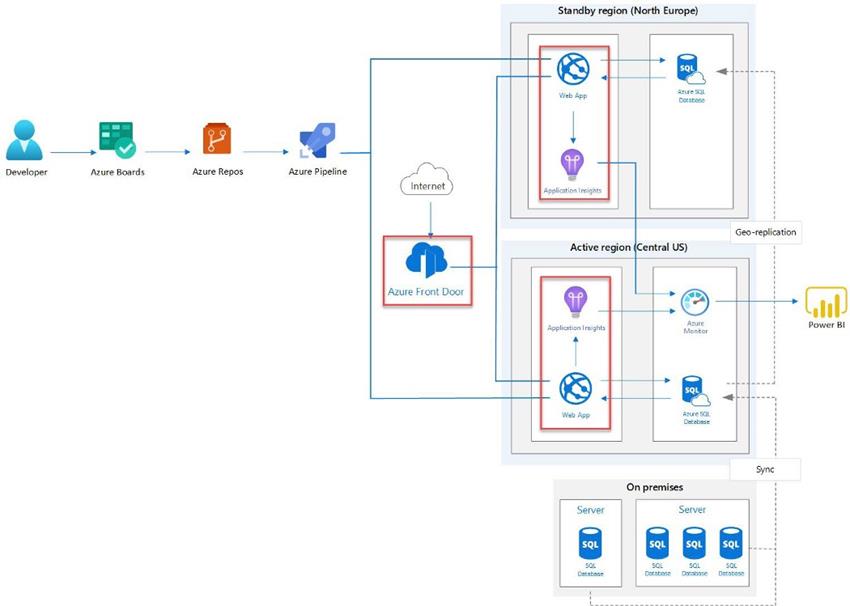Click the Geo-replication label box
850x606 pixels.
[x=765, y=232]
